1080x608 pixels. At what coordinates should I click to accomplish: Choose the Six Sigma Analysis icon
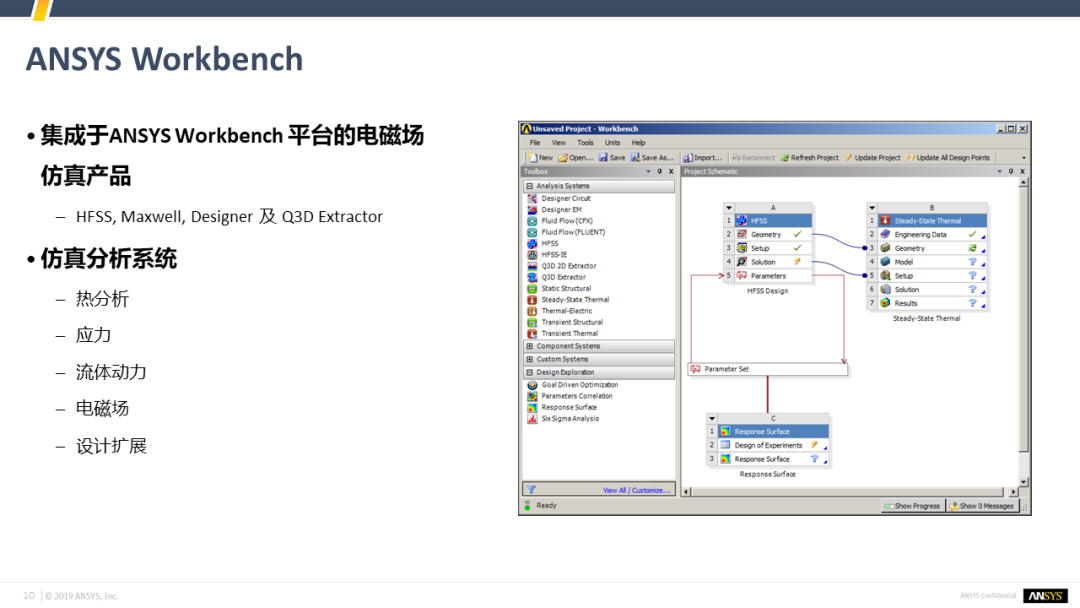point(532,419)
